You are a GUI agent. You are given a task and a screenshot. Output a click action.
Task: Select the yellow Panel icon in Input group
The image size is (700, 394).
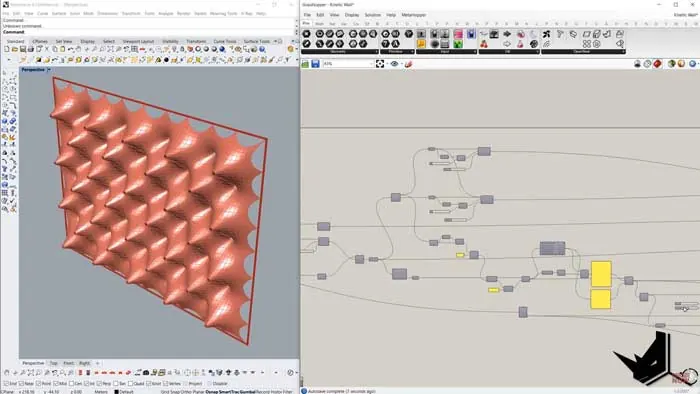(421, 44)
